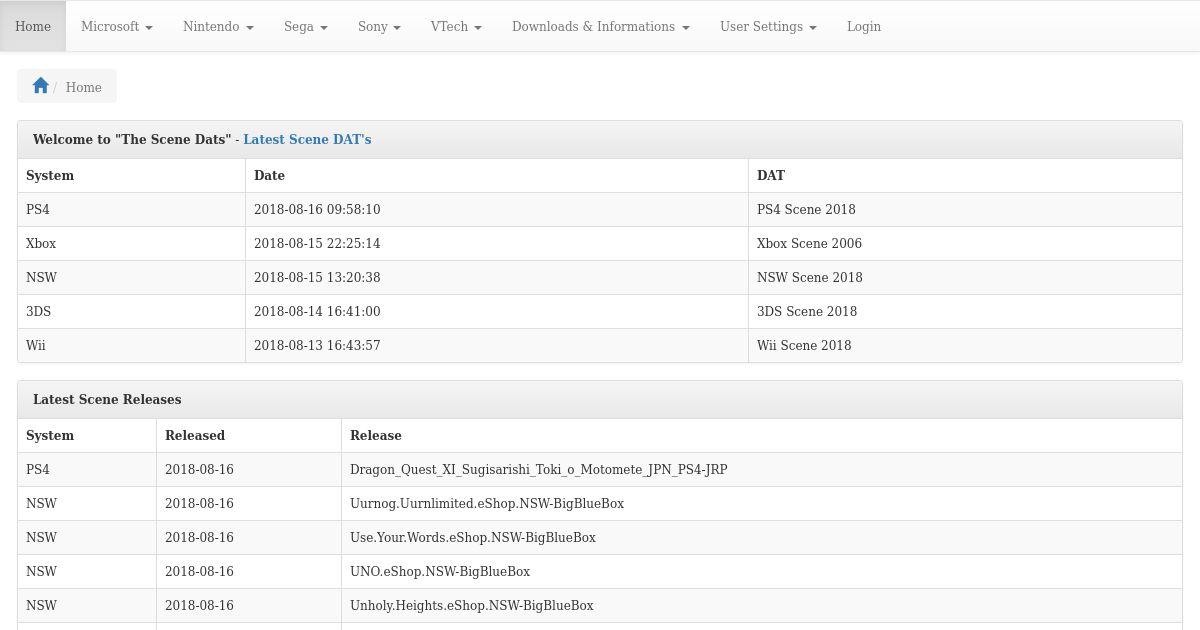Open Downloads & Informations dropdown

coord(601,26)
